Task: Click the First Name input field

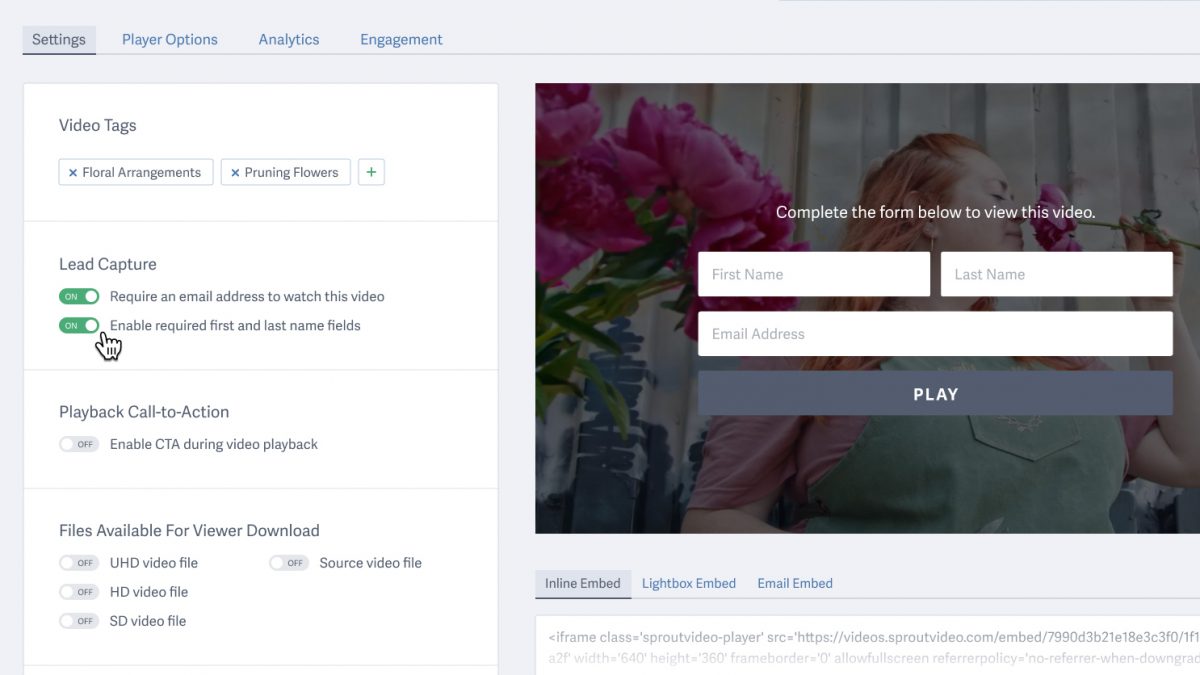Action: point(813,273)
